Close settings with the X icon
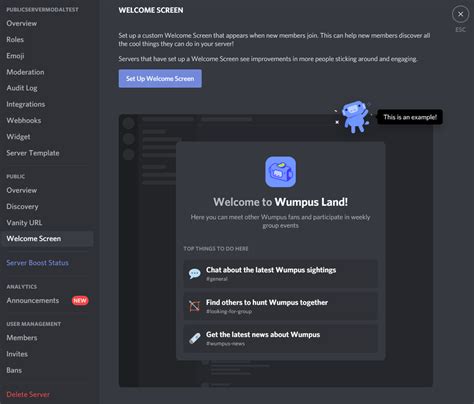This screenshot has height=404, width=474. tap(460, 14)
